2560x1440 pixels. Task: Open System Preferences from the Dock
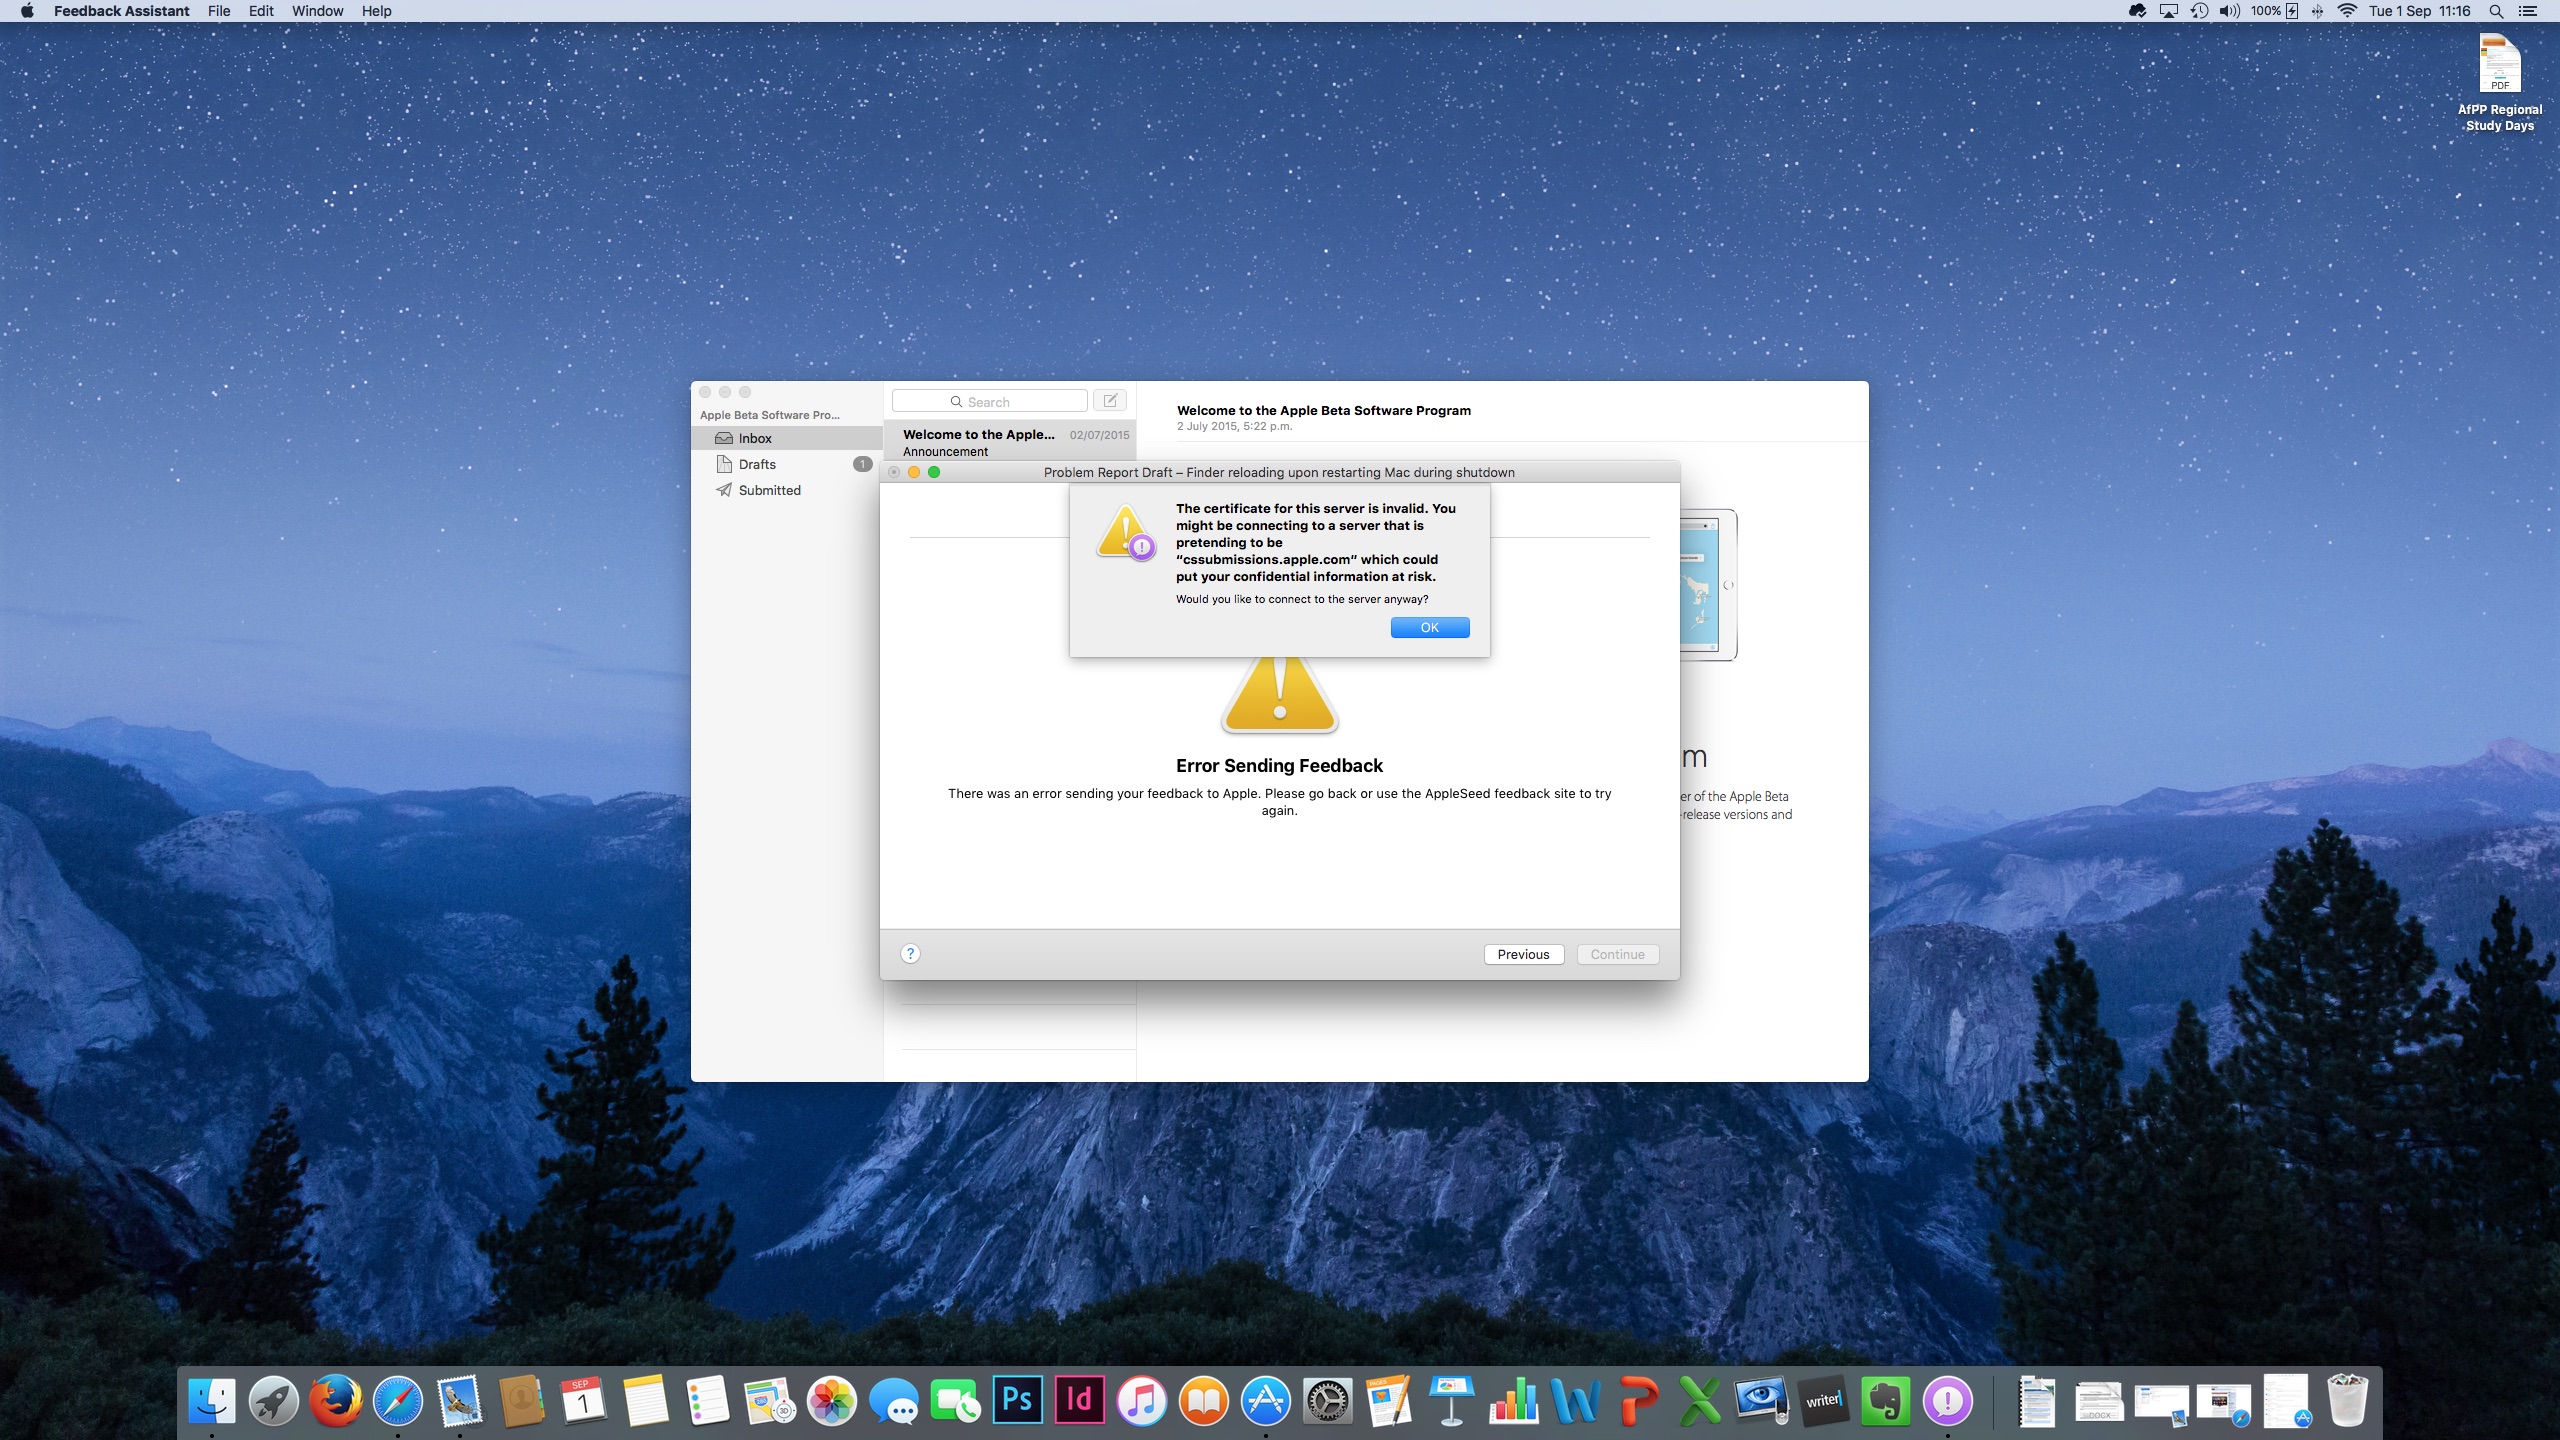tap(1328, 1400)
